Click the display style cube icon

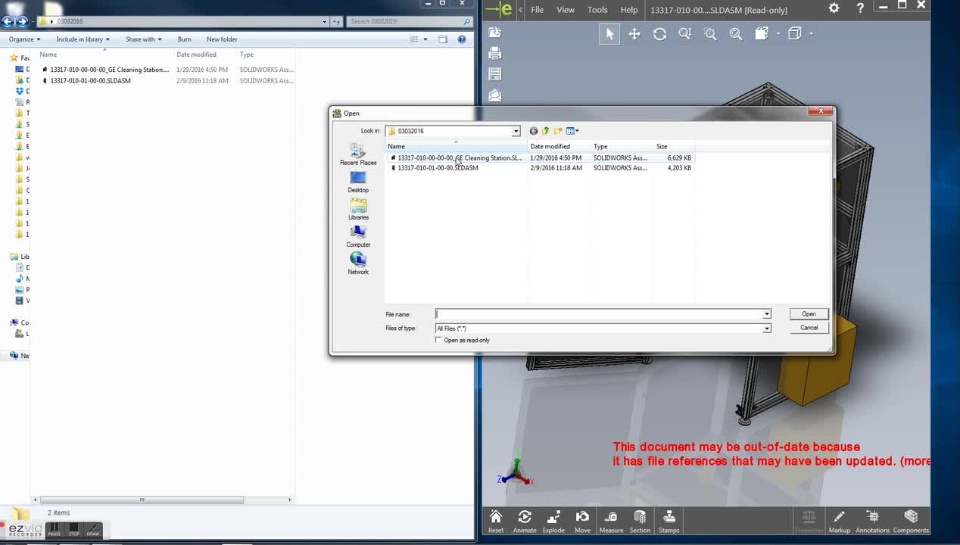tap(794, 33)
